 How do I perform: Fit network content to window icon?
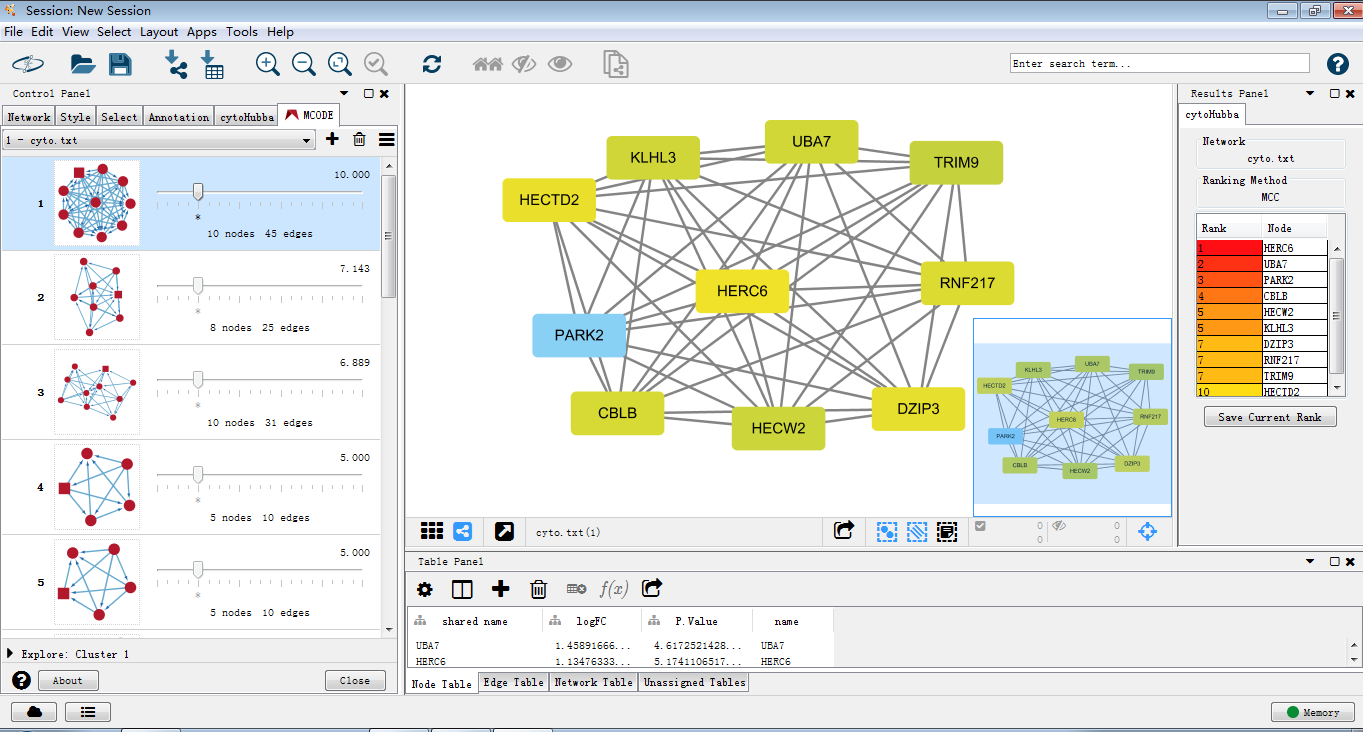pos(340,65)
